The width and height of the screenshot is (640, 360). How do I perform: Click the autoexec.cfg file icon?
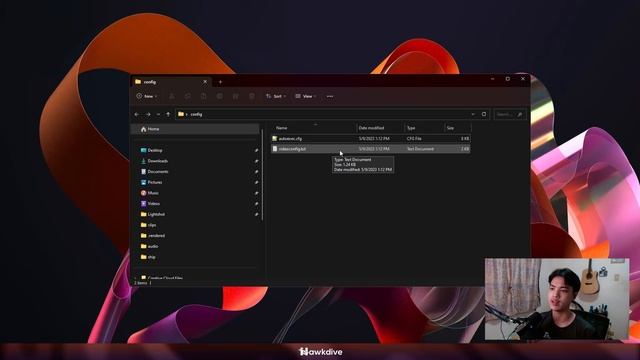(x=275, y=138)
